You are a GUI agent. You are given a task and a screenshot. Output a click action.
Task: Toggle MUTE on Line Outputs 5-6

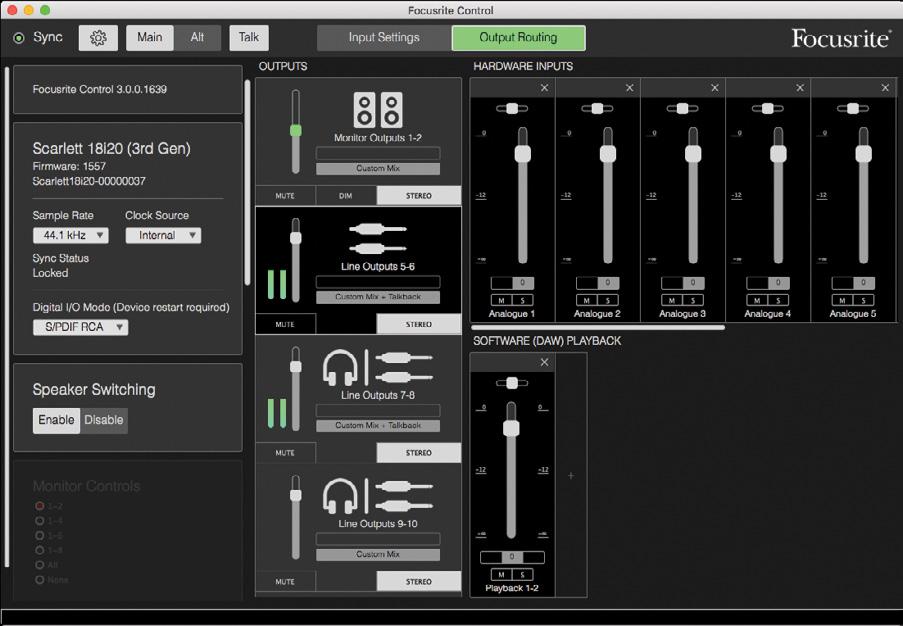pos(285,324)
